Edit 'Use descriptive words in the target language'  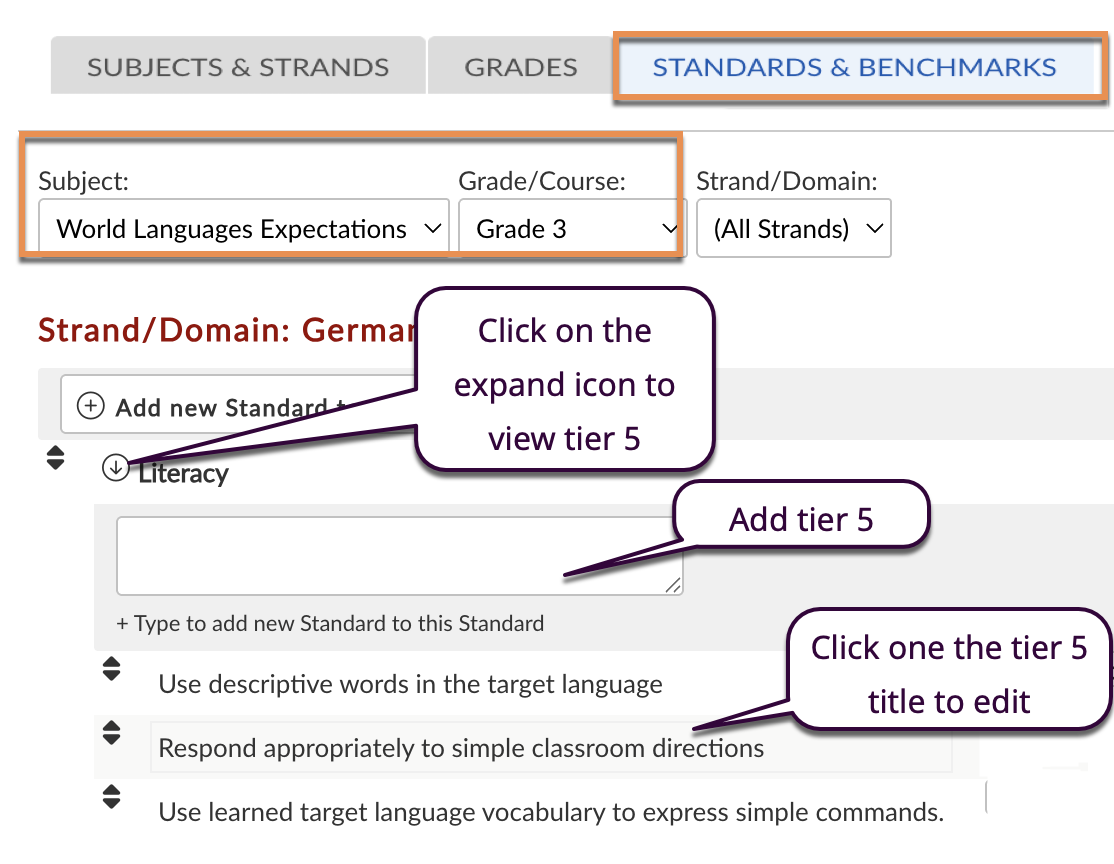point(410,685)
